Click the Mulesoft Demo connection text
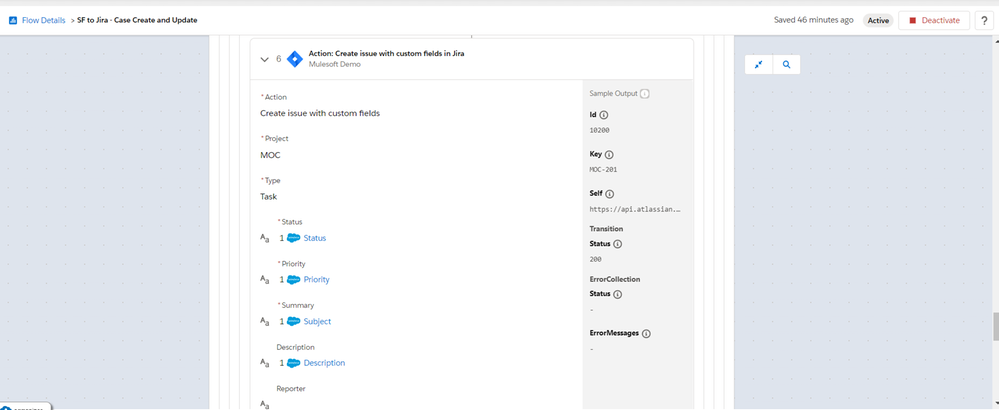The image size is (999, 410). pyautogui.click(x=334, y=64)
